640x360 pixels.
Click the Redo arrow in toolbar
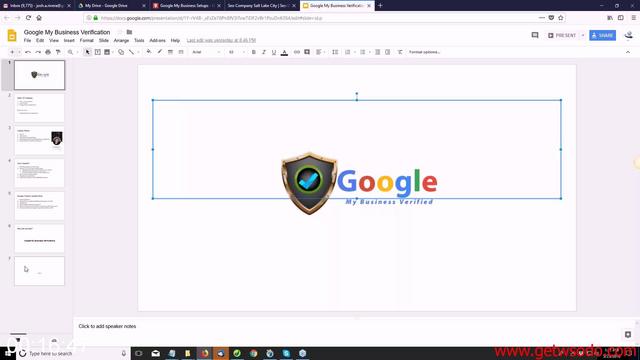pyautogui.click(x=38, y=52)
